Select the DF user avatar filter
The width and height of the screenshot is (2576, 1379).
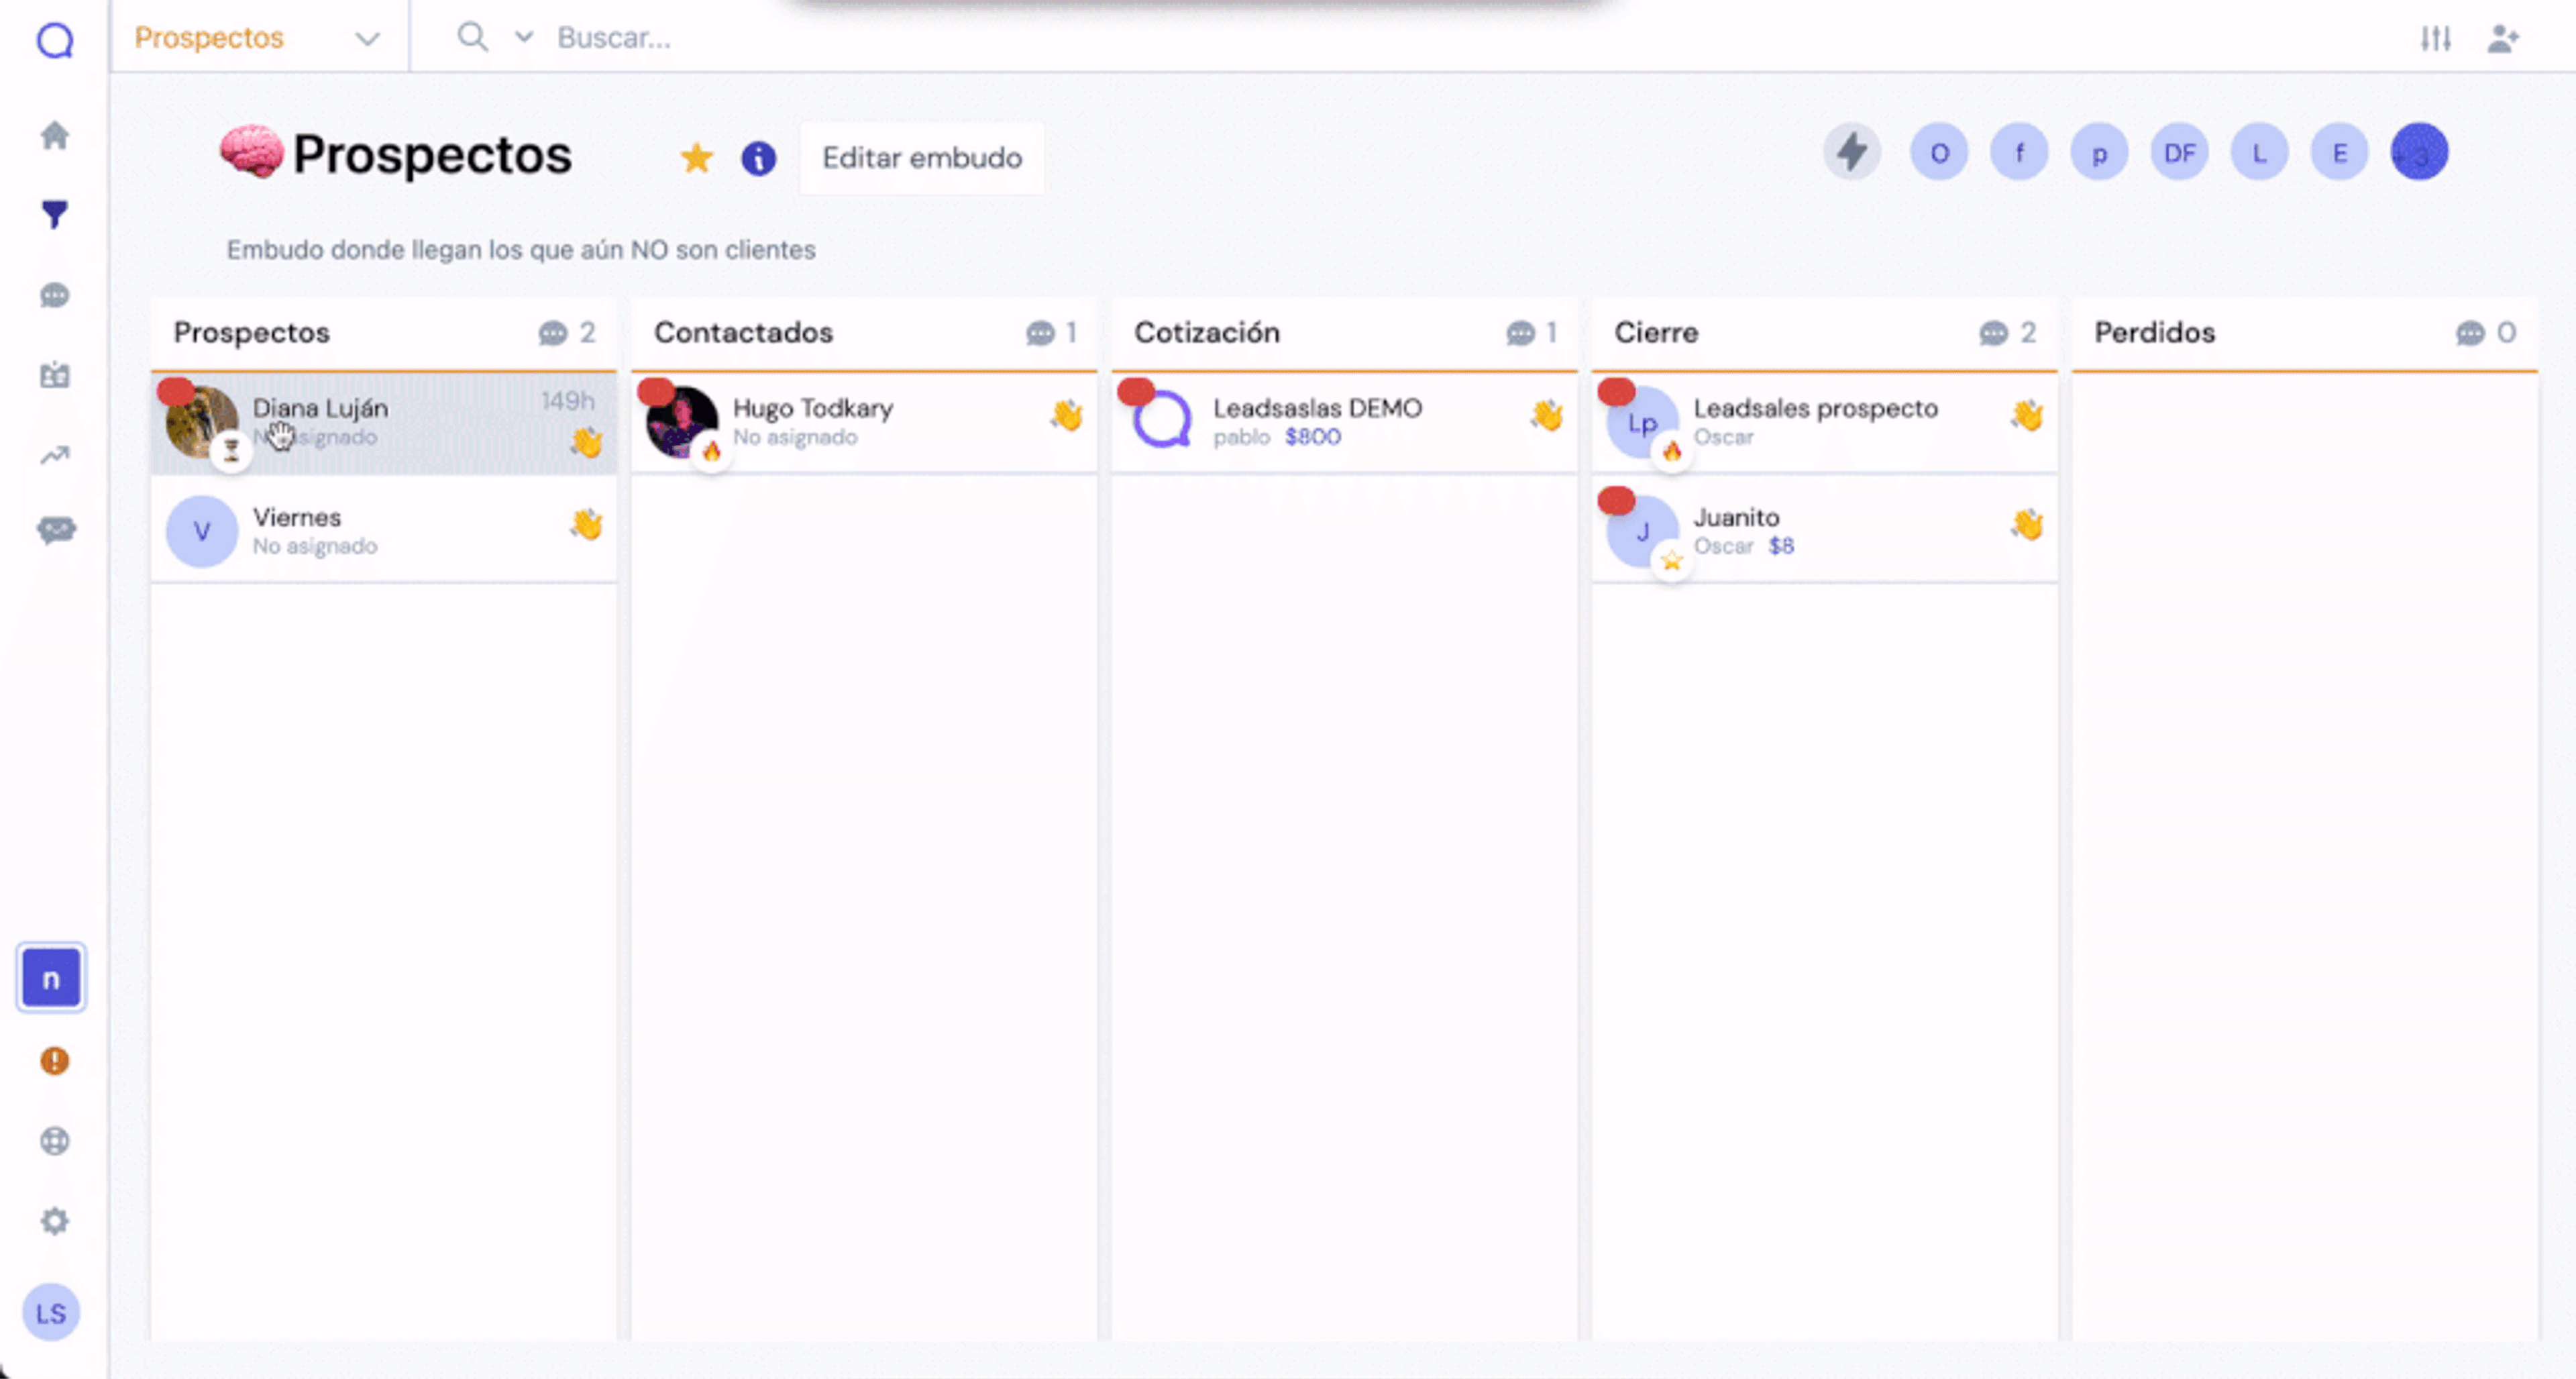[2179, 153]
